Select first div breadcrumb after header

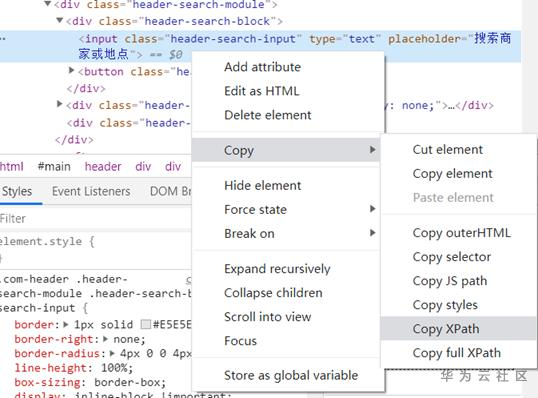(143, 166)
